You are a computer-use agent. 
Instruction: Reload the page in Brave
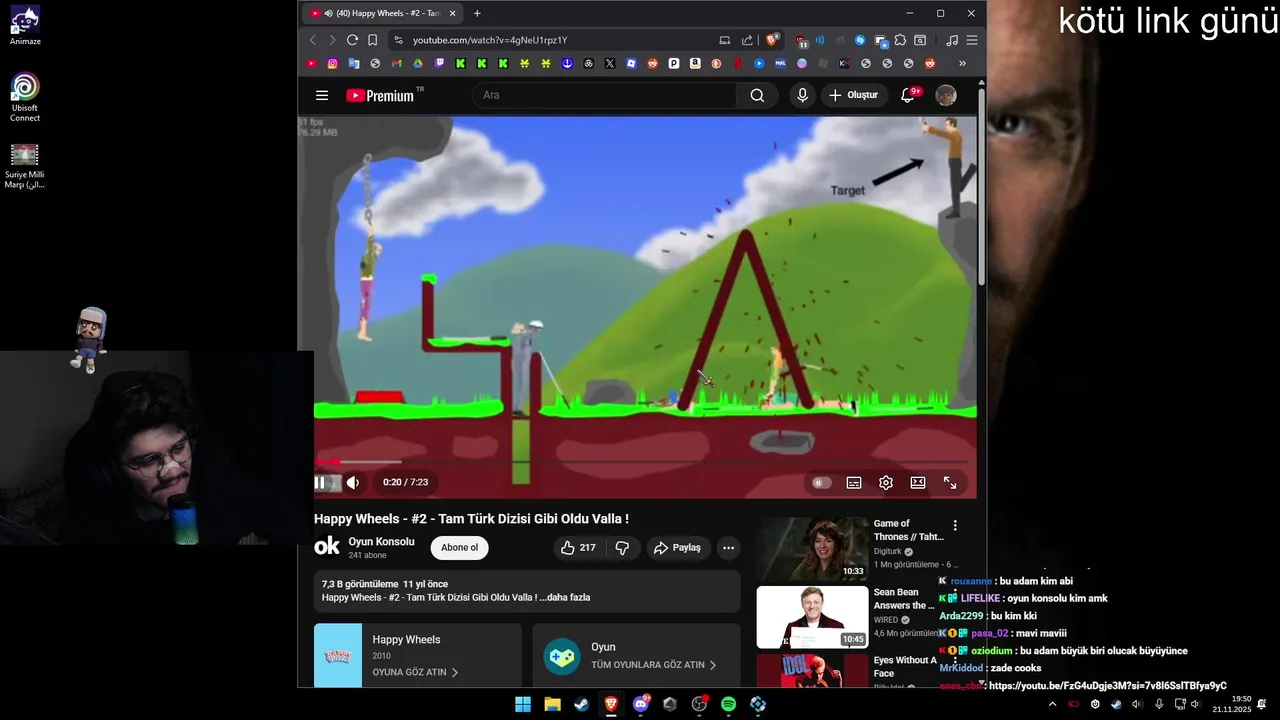(x=352, y=40)
